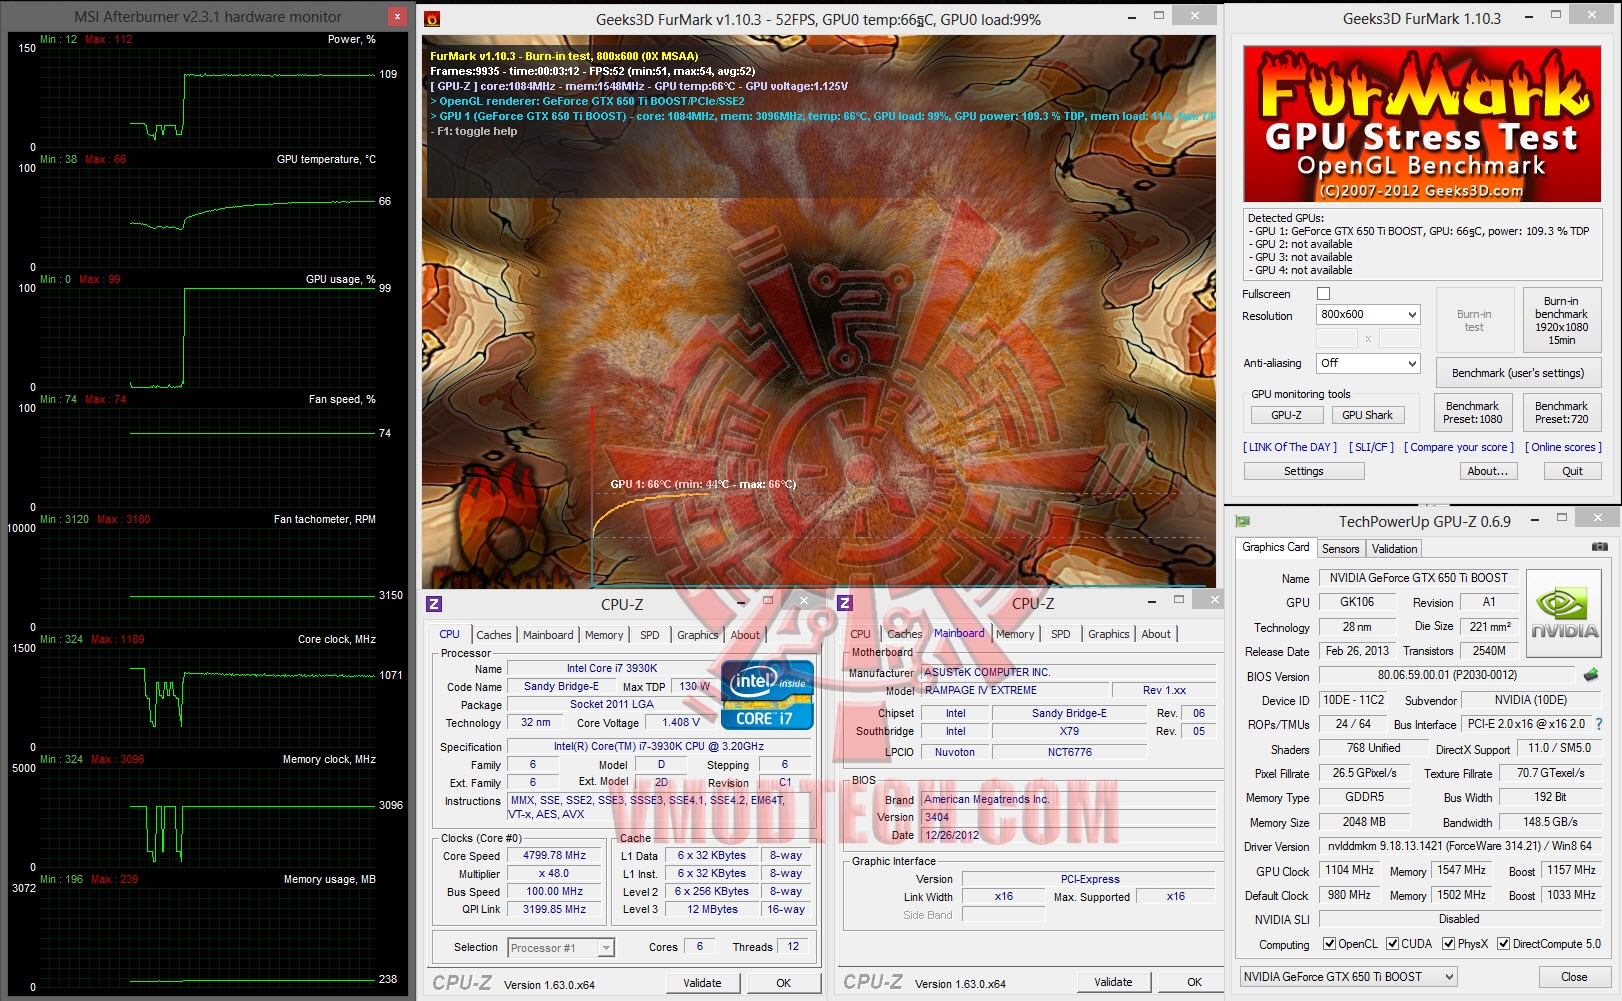This screenshot has width=1622, height=1001.
Task: Open the About tab in left CPU-Z
Action: coord(745,635)
